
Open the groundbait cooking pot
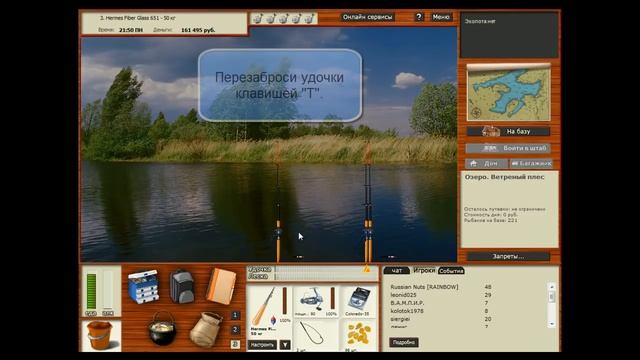162,328
